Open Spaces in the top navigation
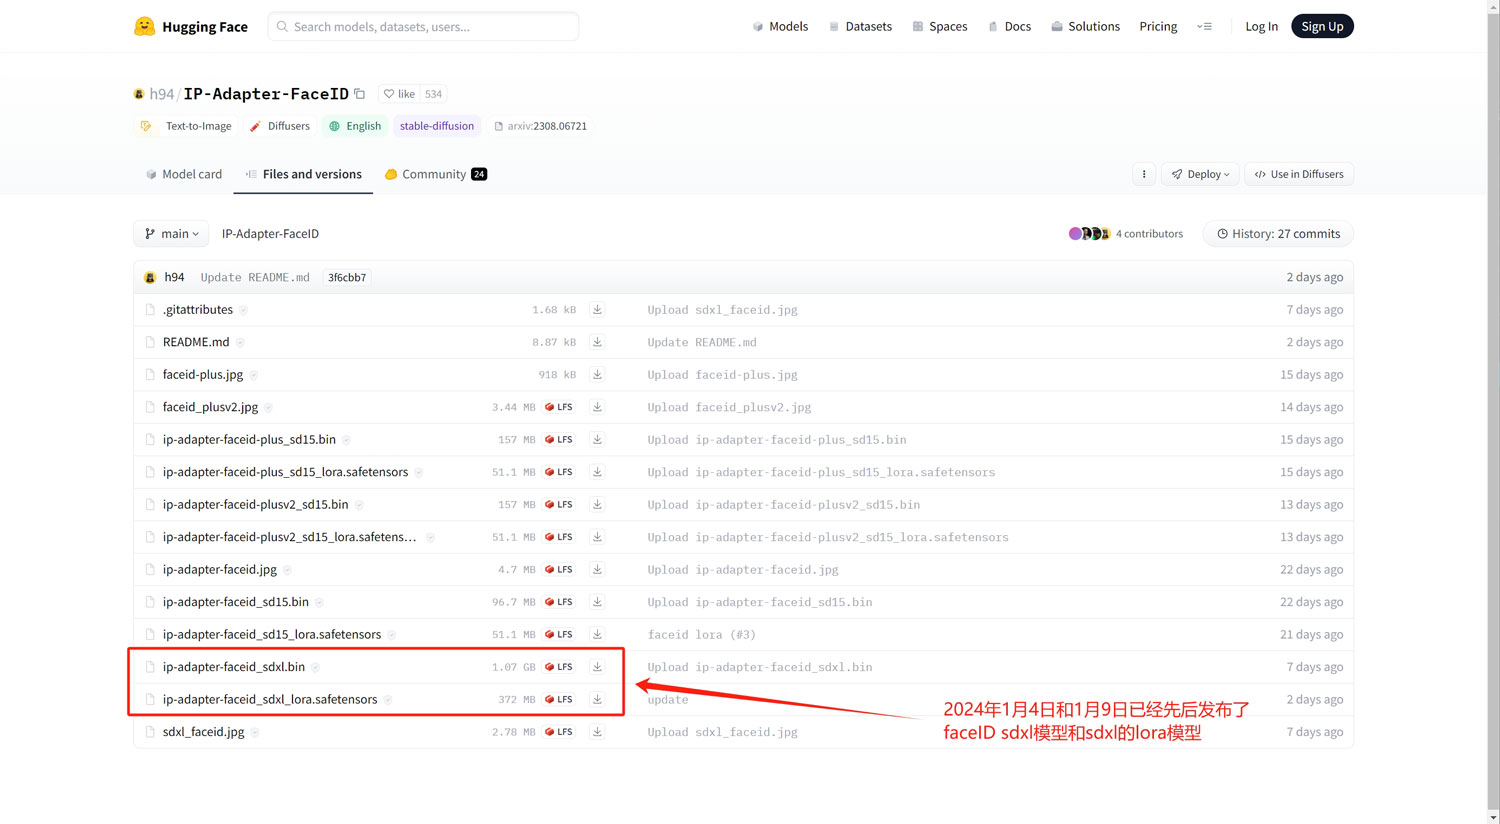Viewport: 1500px width, 824px height. (940, 27)
